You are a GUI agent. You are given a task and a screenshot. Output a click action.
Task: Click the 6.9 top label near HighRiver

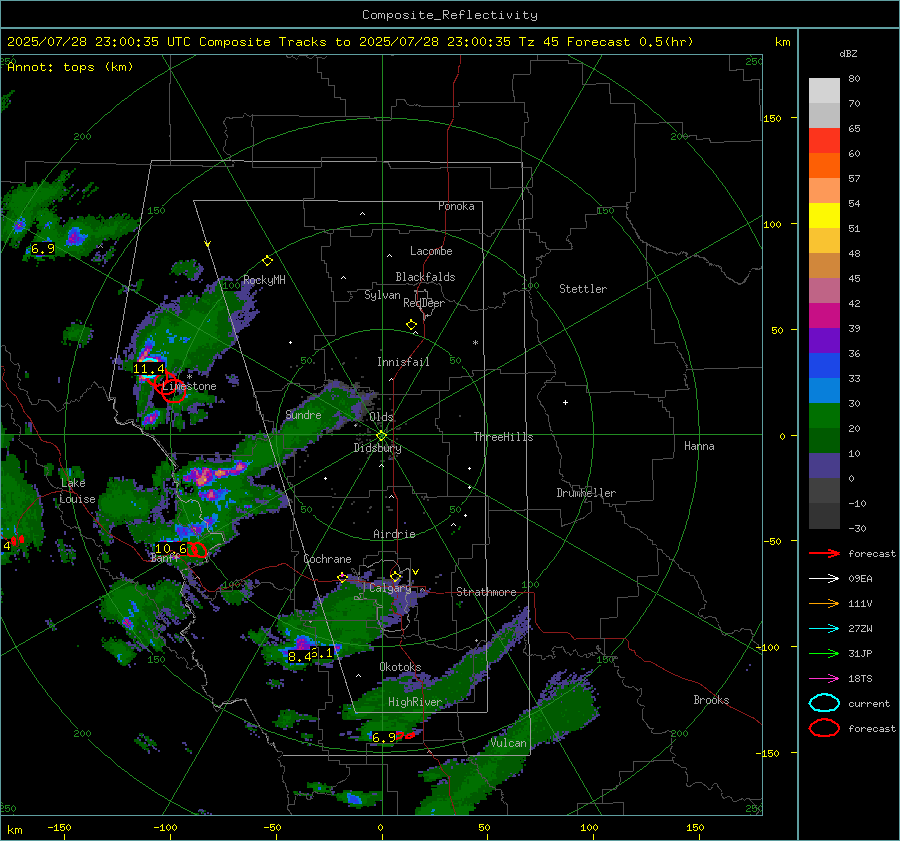coord(384,738)
